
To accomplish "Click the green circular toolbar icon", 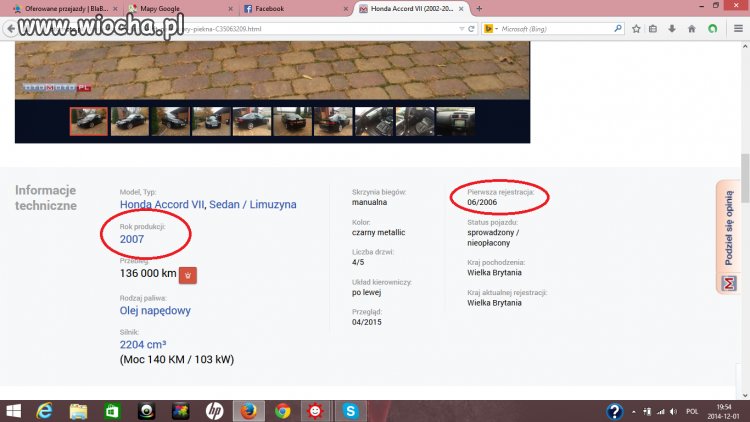I will tap(713, 29).
